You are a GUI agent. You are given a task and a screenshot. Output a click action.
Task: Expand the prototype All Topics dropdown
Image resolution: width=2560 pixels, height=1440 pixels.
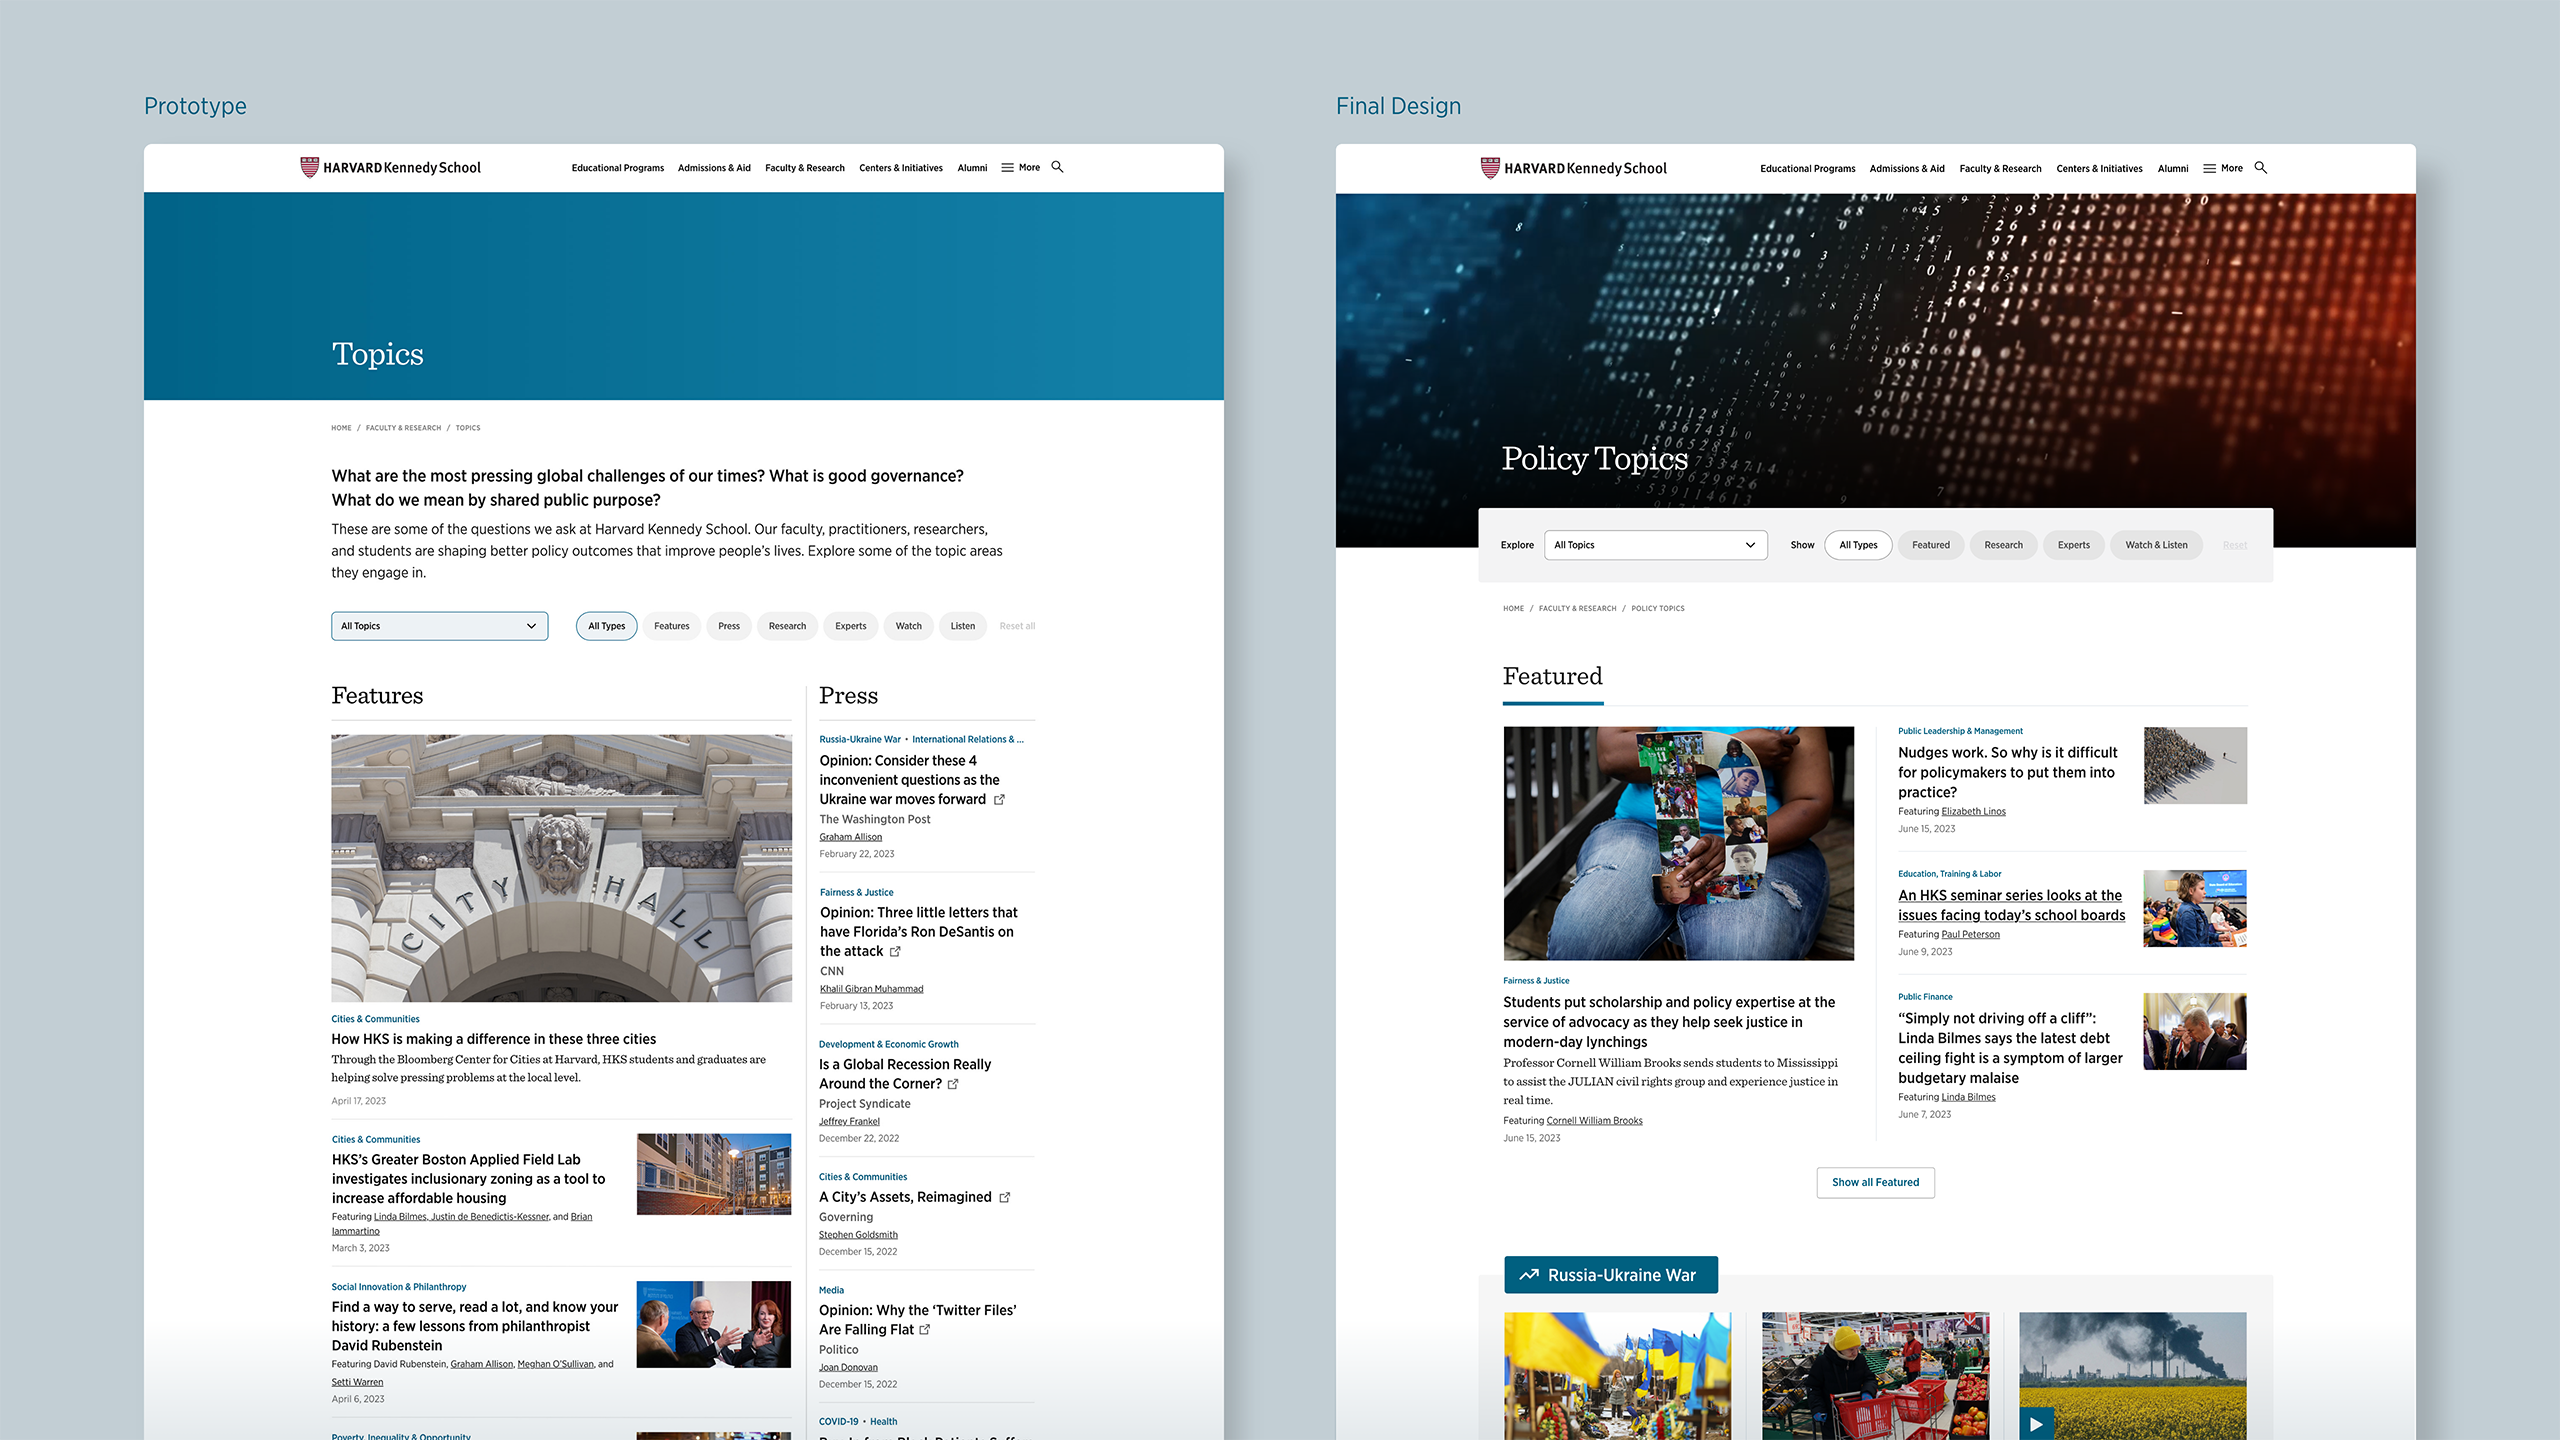pos(439,626)
